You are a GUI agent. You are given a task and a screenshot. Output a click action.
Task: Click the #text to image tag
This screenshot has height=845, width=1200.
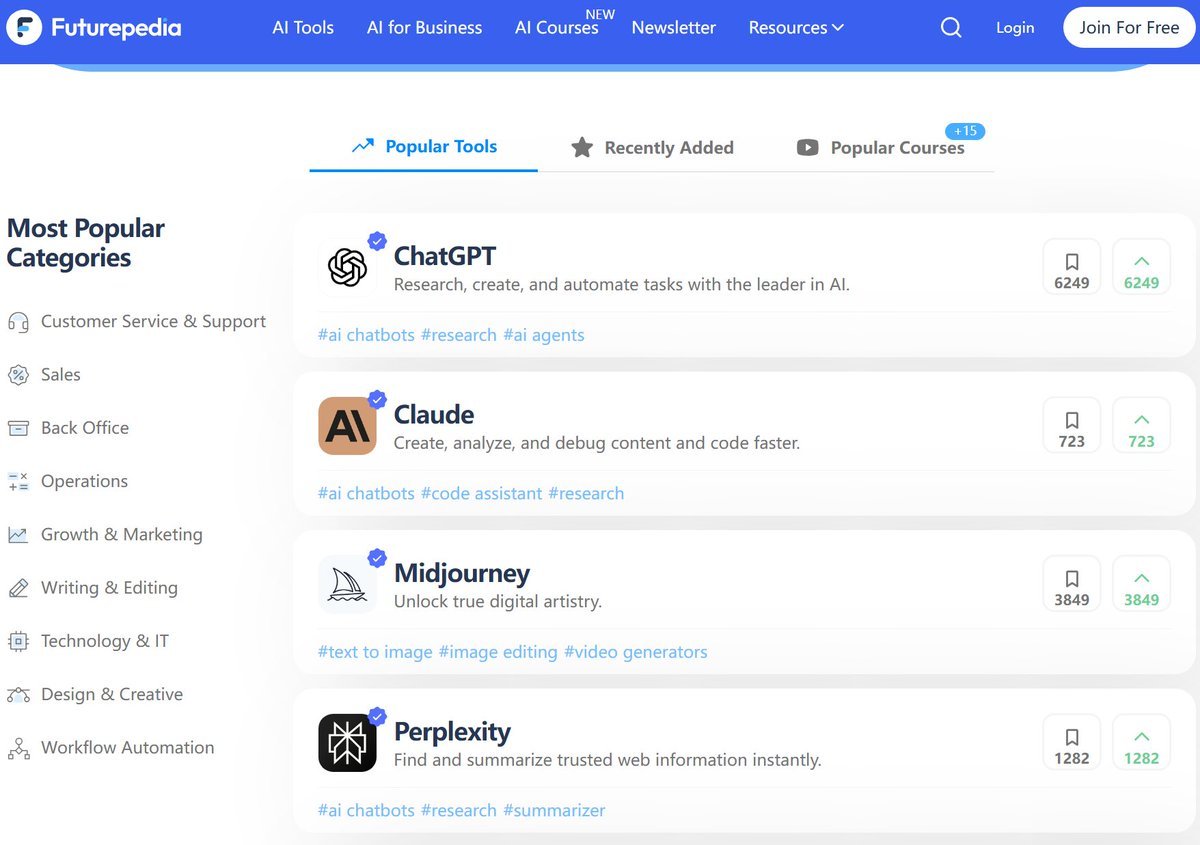375,652
